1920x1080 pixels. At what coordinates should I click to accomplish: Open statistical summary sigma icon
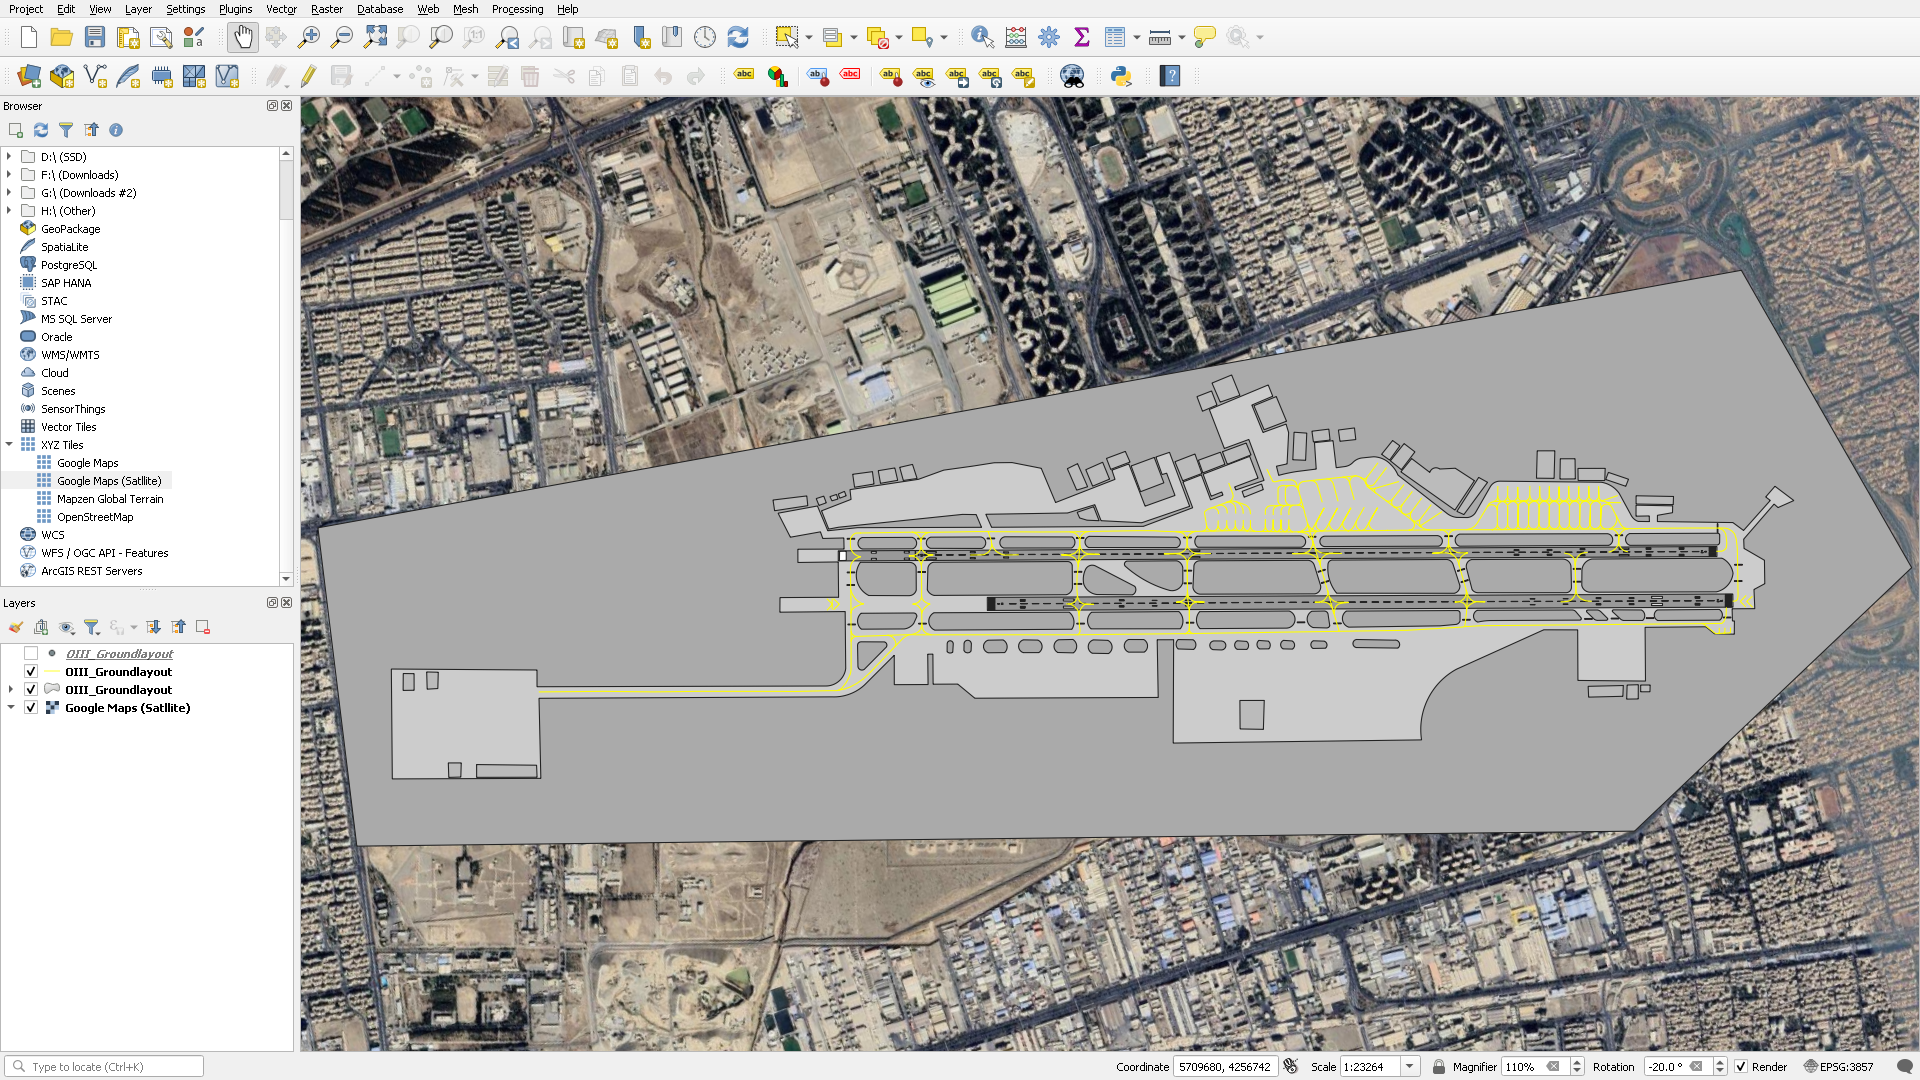click(x=1082, y=38)
